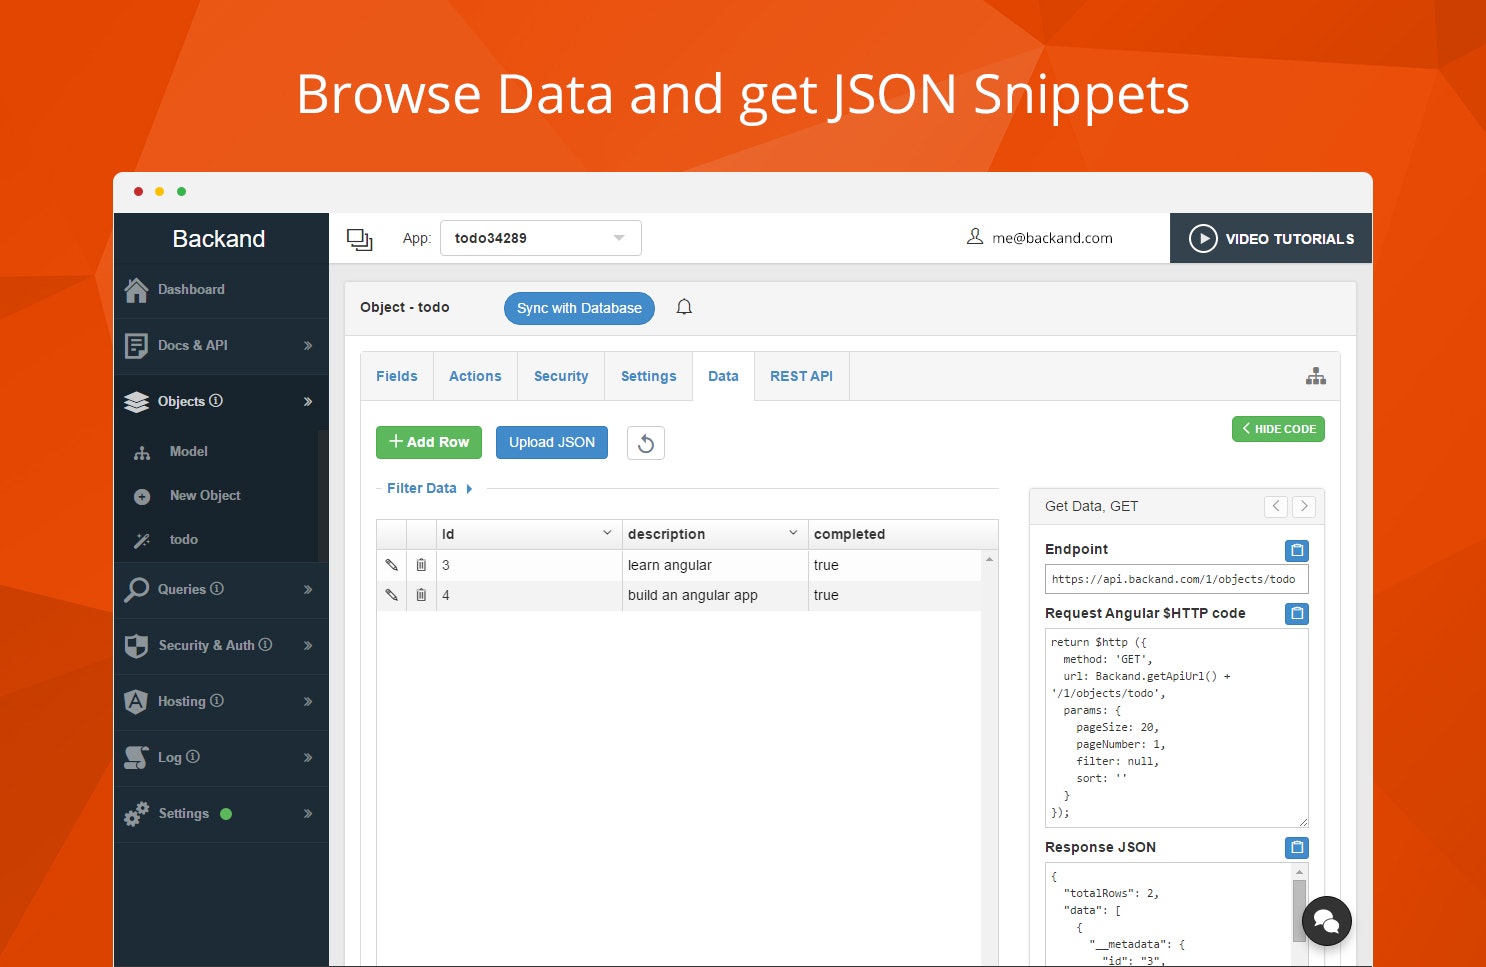Click the Model hierarchy icon in sidebar
1486x967 pixels.
click(x=142, y=453)
